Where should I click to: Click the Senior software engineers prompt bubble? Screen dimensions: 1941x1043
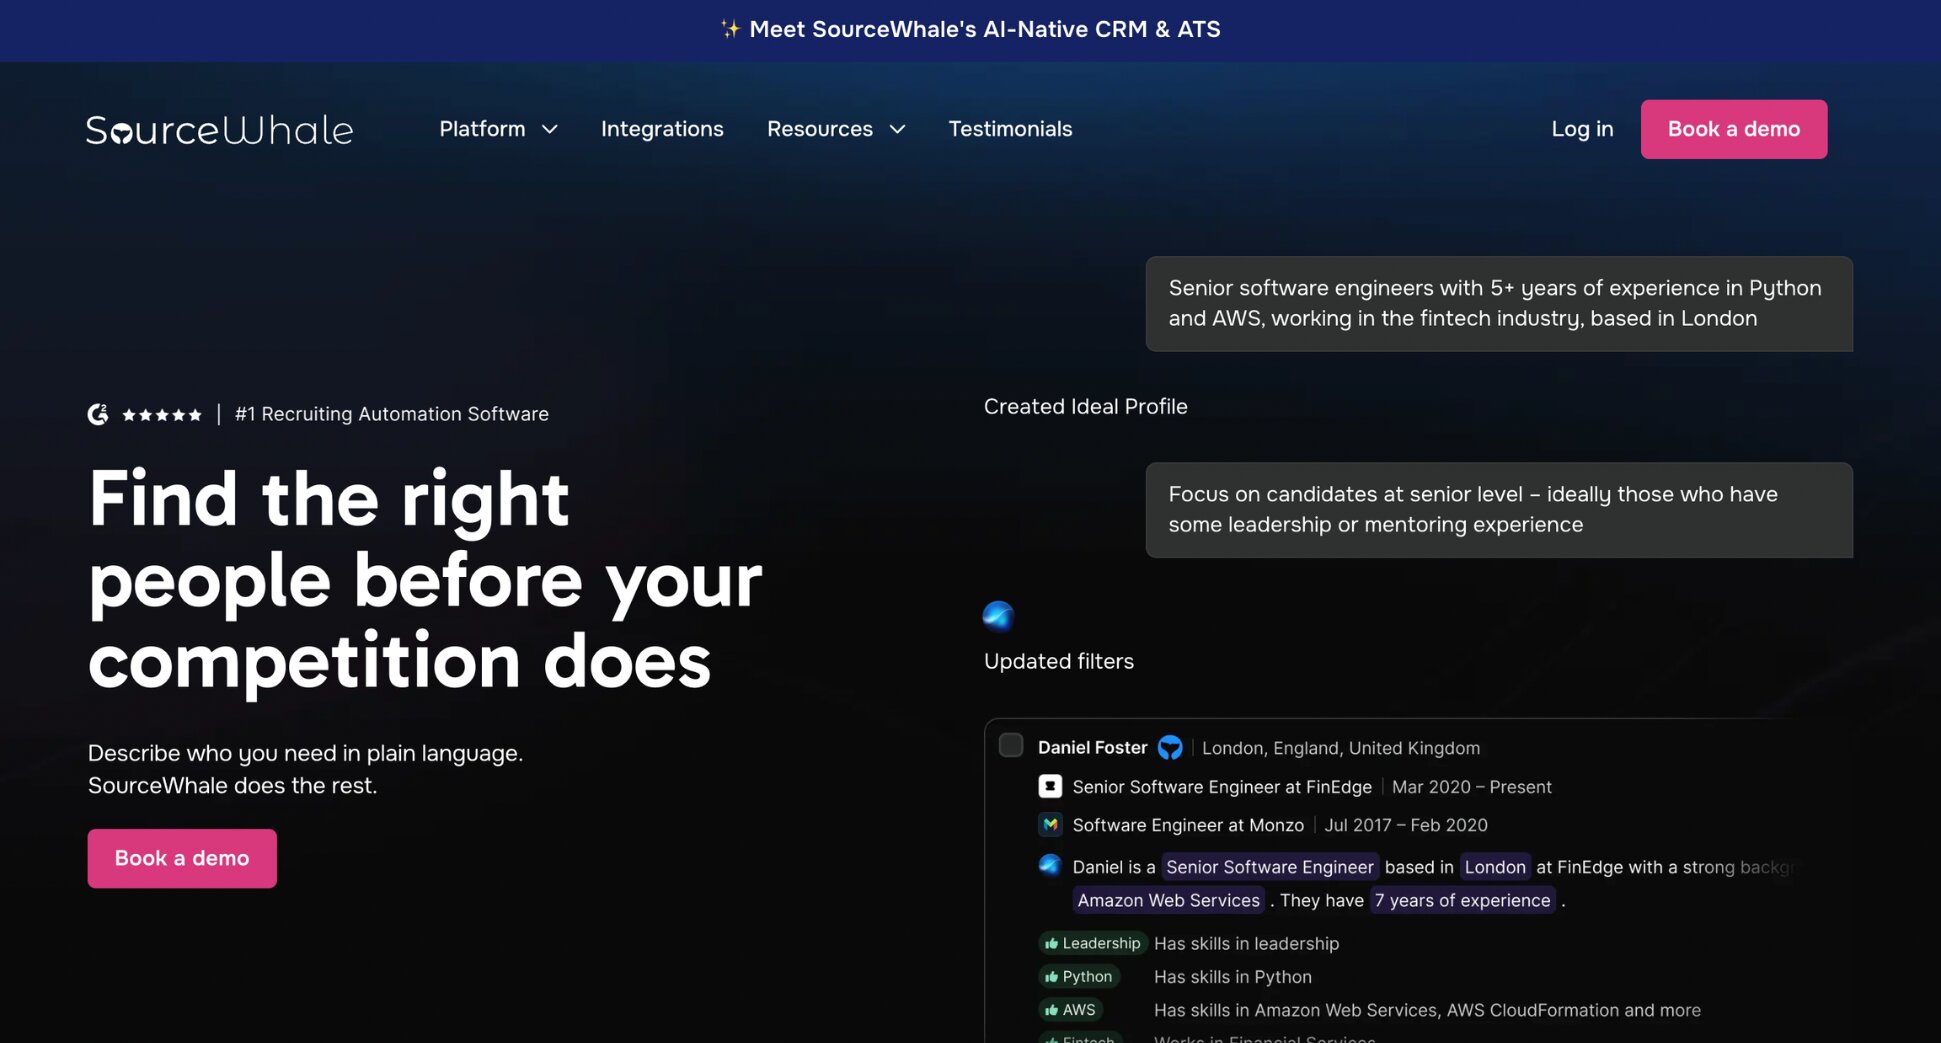tap(1499, 304)
